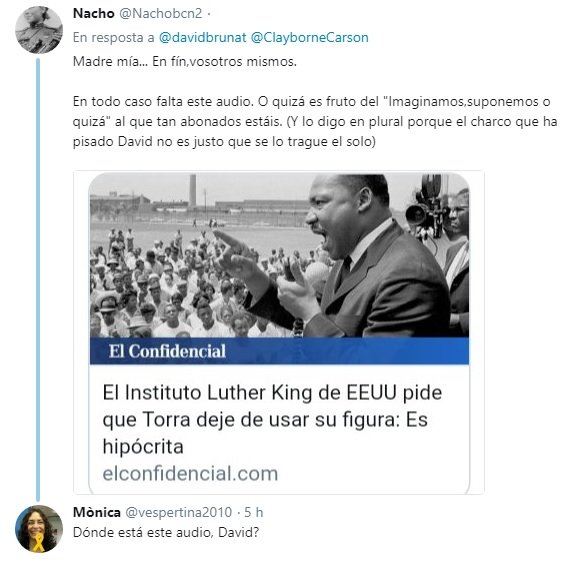The width and height of the screenshot is (571, 575).
Task: Open the @Nachobcn2 handle
Action: tap(161, 14)
